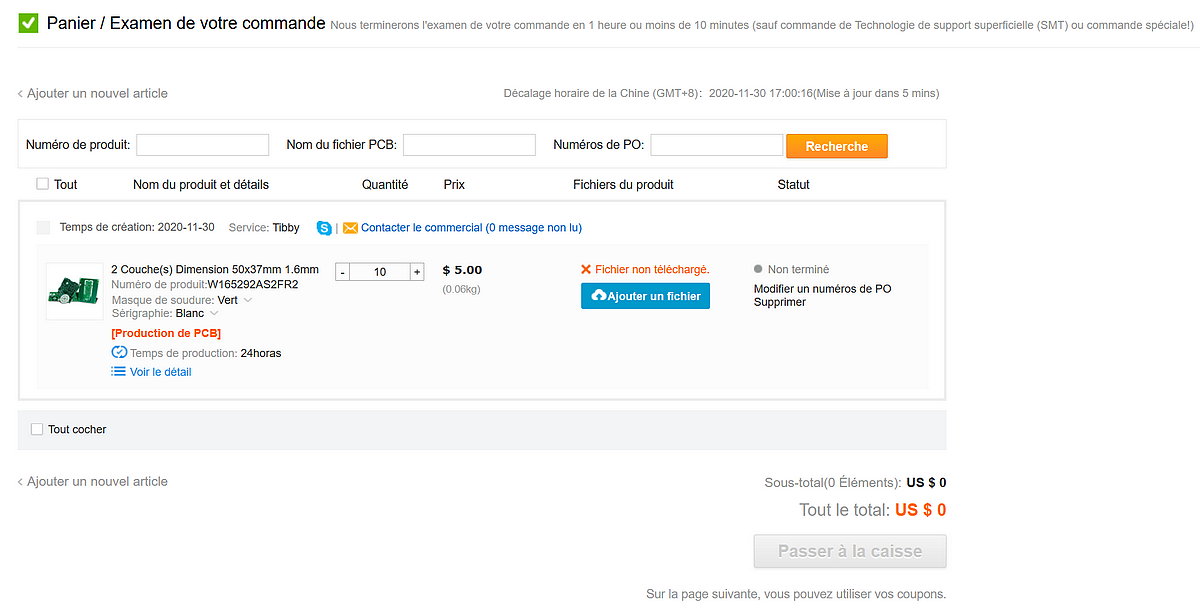Click 'Supprimer' to remove the item

pyautogui.click(x=780, y=302)
